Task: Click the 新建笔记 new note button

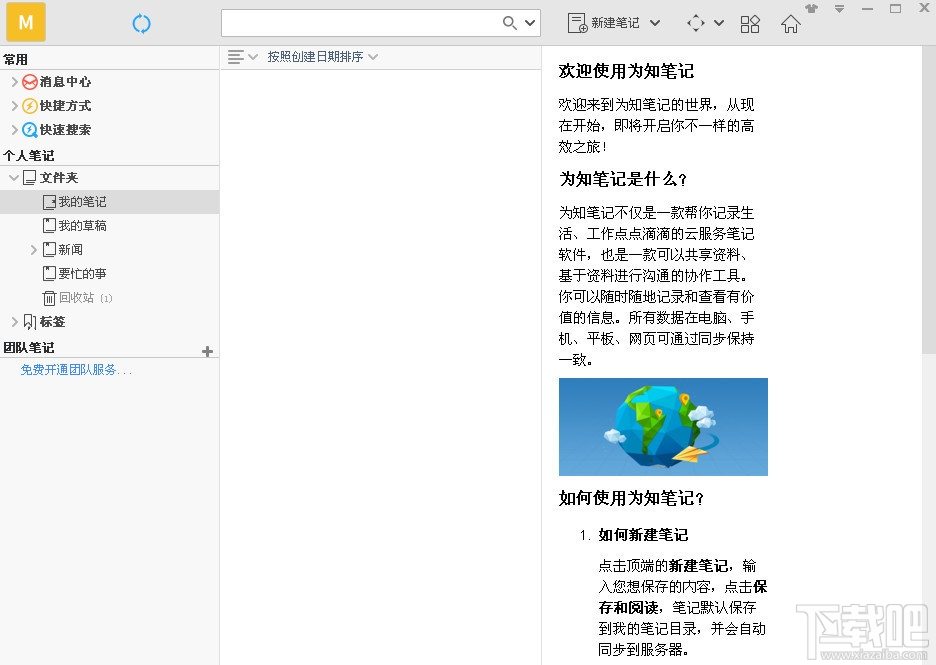Action: coord(603,23)
